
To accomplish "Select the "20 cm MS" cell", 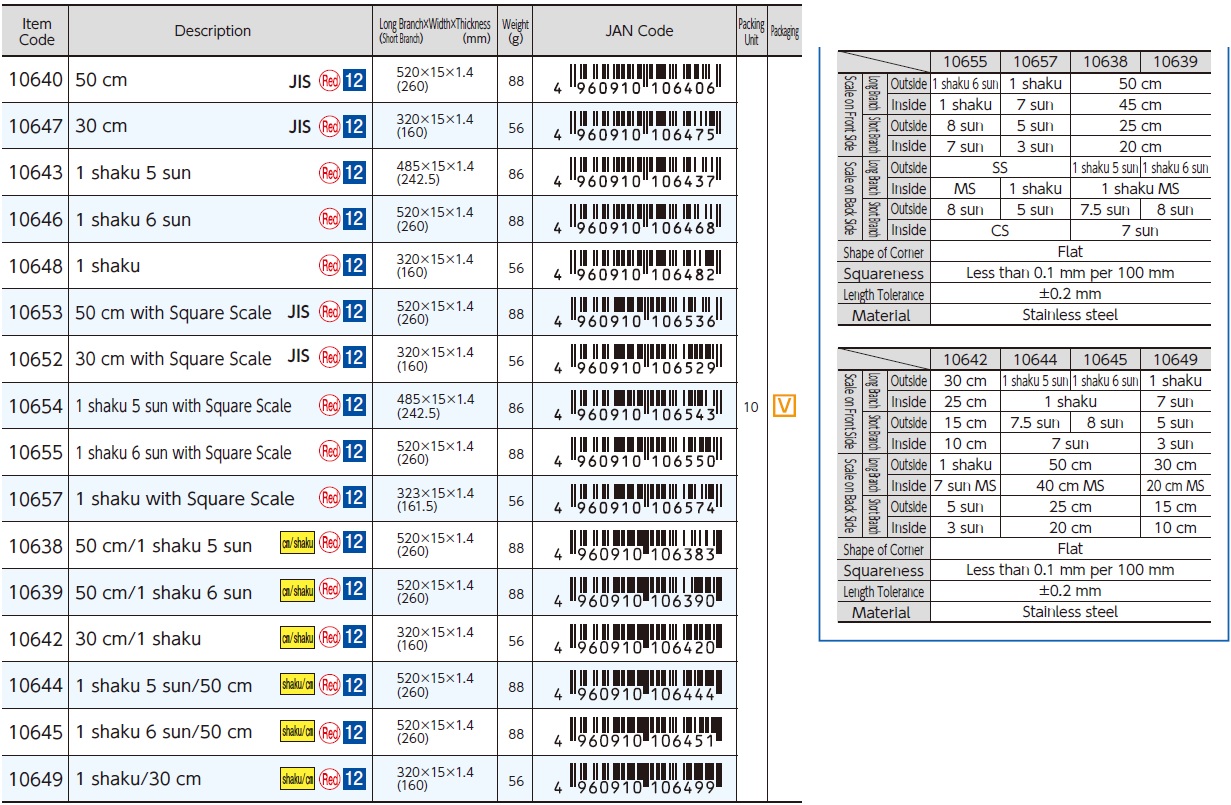I will [x=1175, y=486].
